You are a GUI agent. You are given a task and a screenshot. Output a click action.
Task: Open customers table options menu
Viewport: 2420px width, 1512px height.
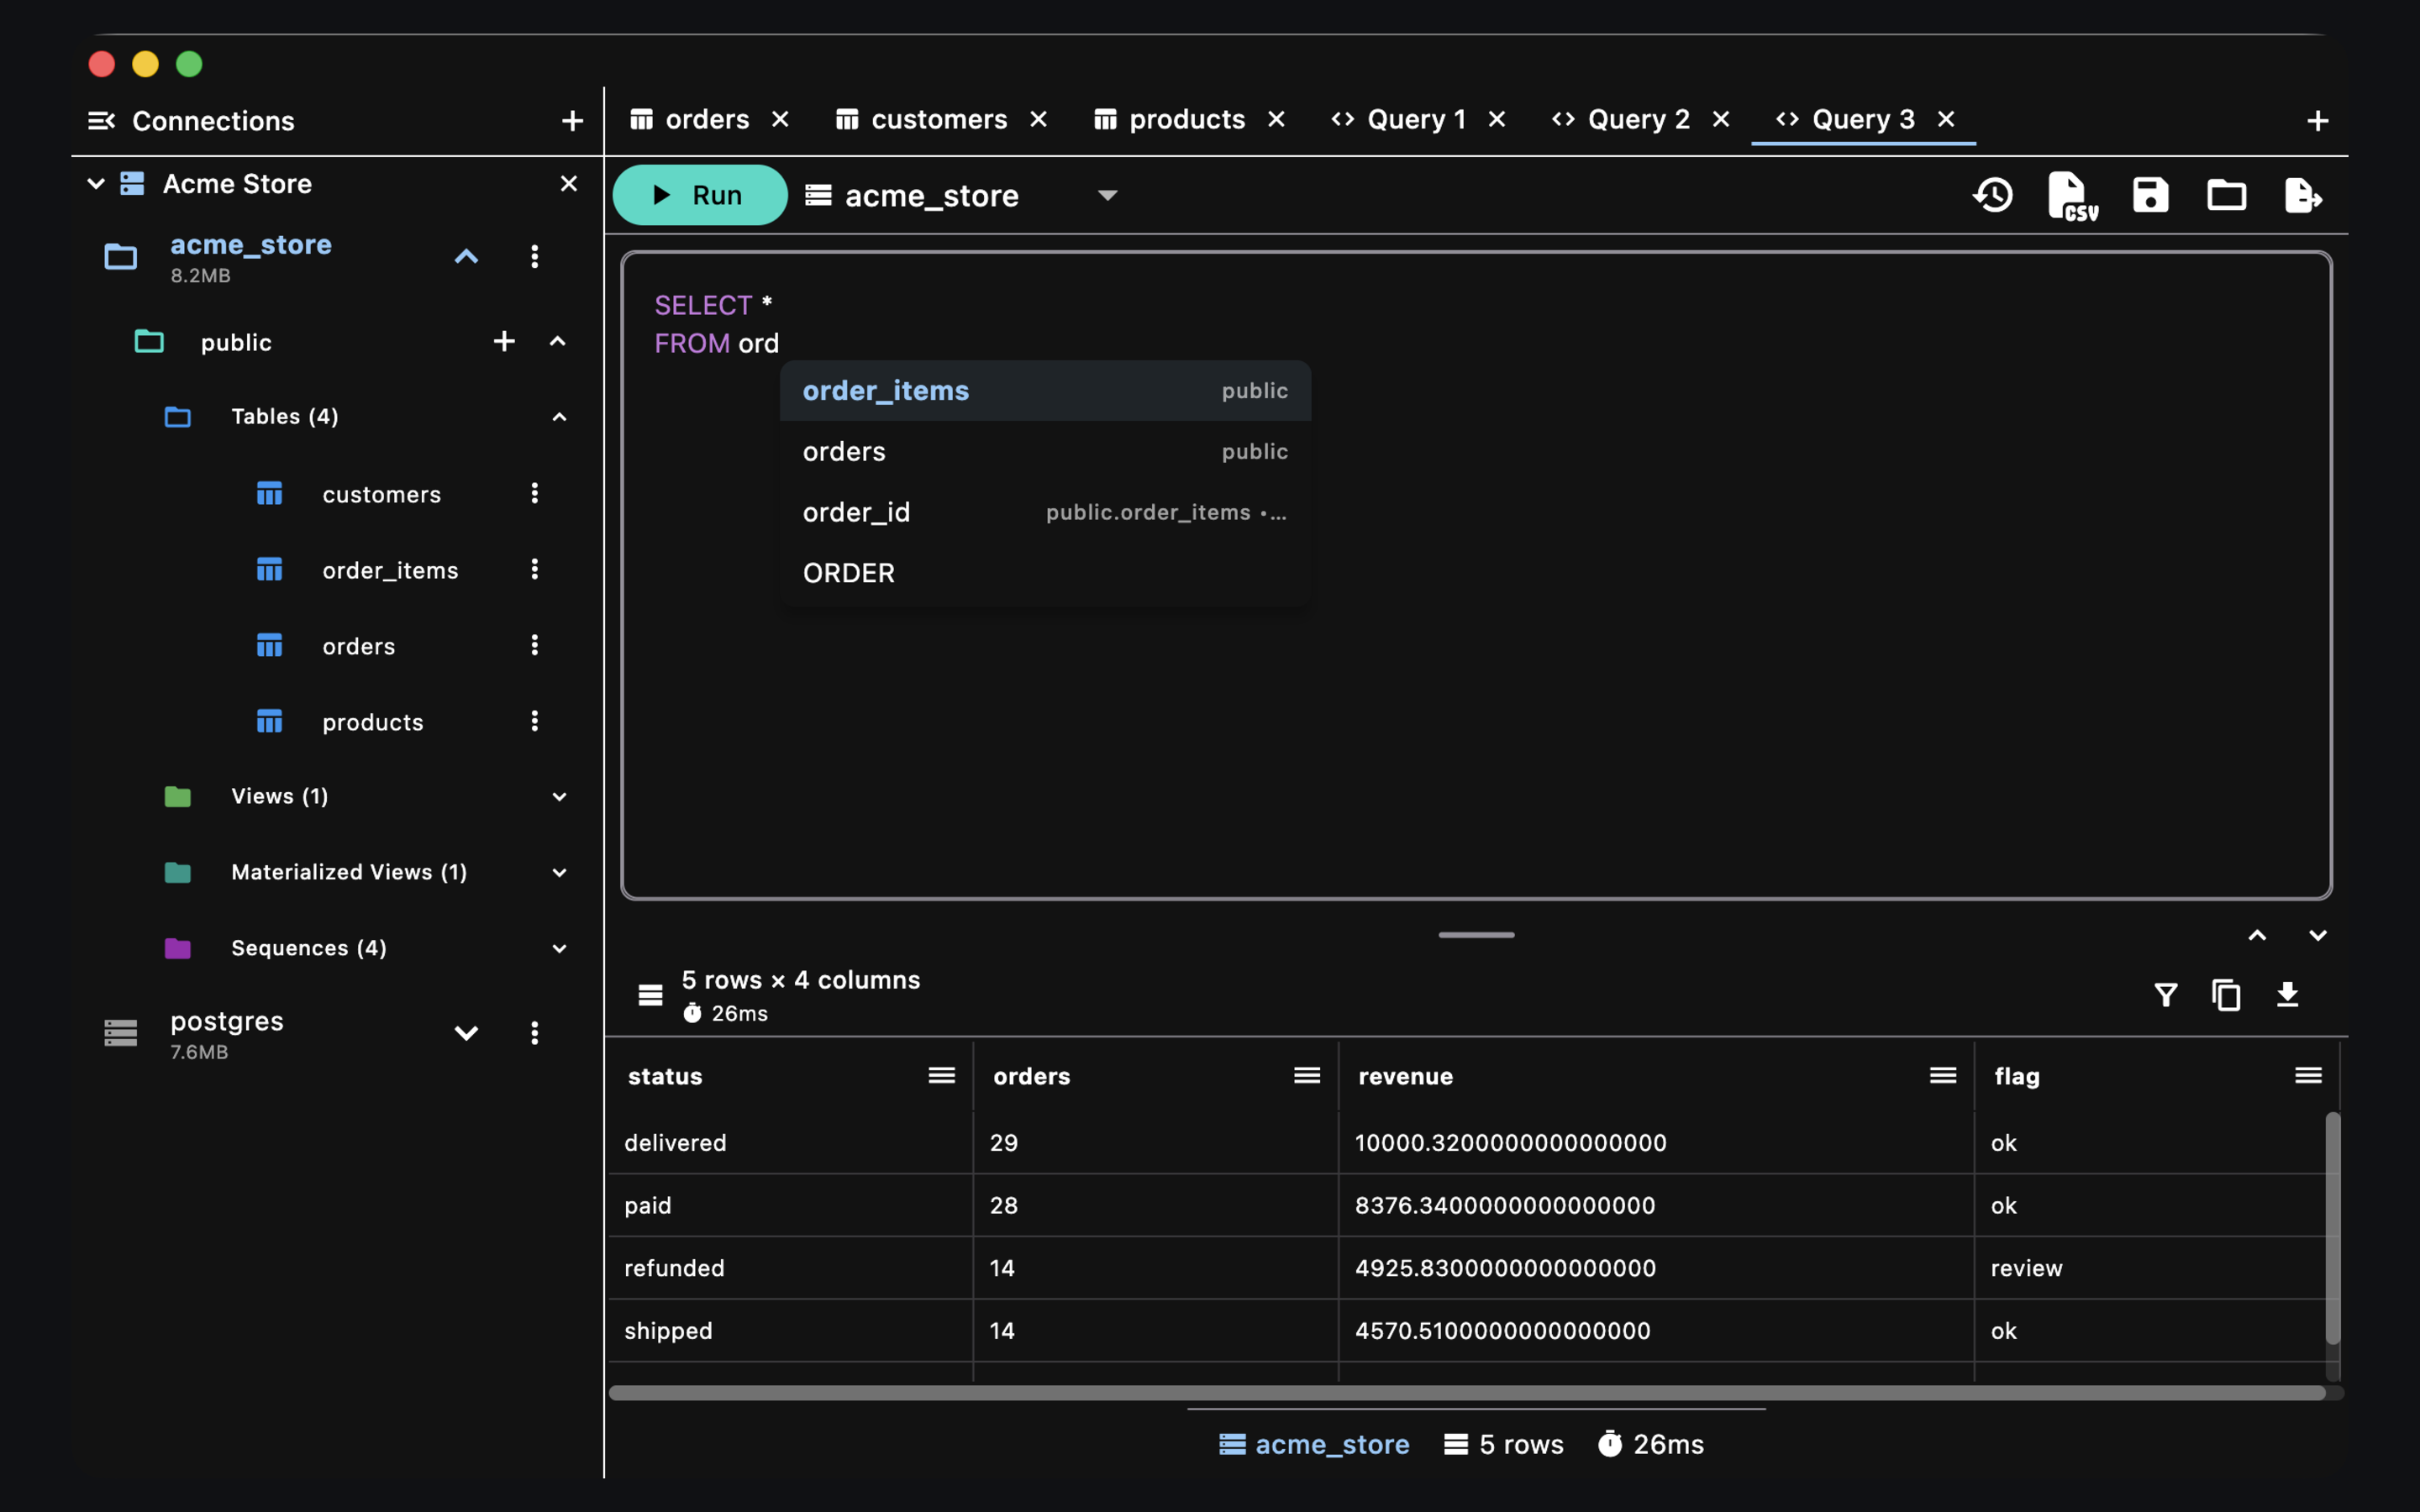[x=535, y=493]
